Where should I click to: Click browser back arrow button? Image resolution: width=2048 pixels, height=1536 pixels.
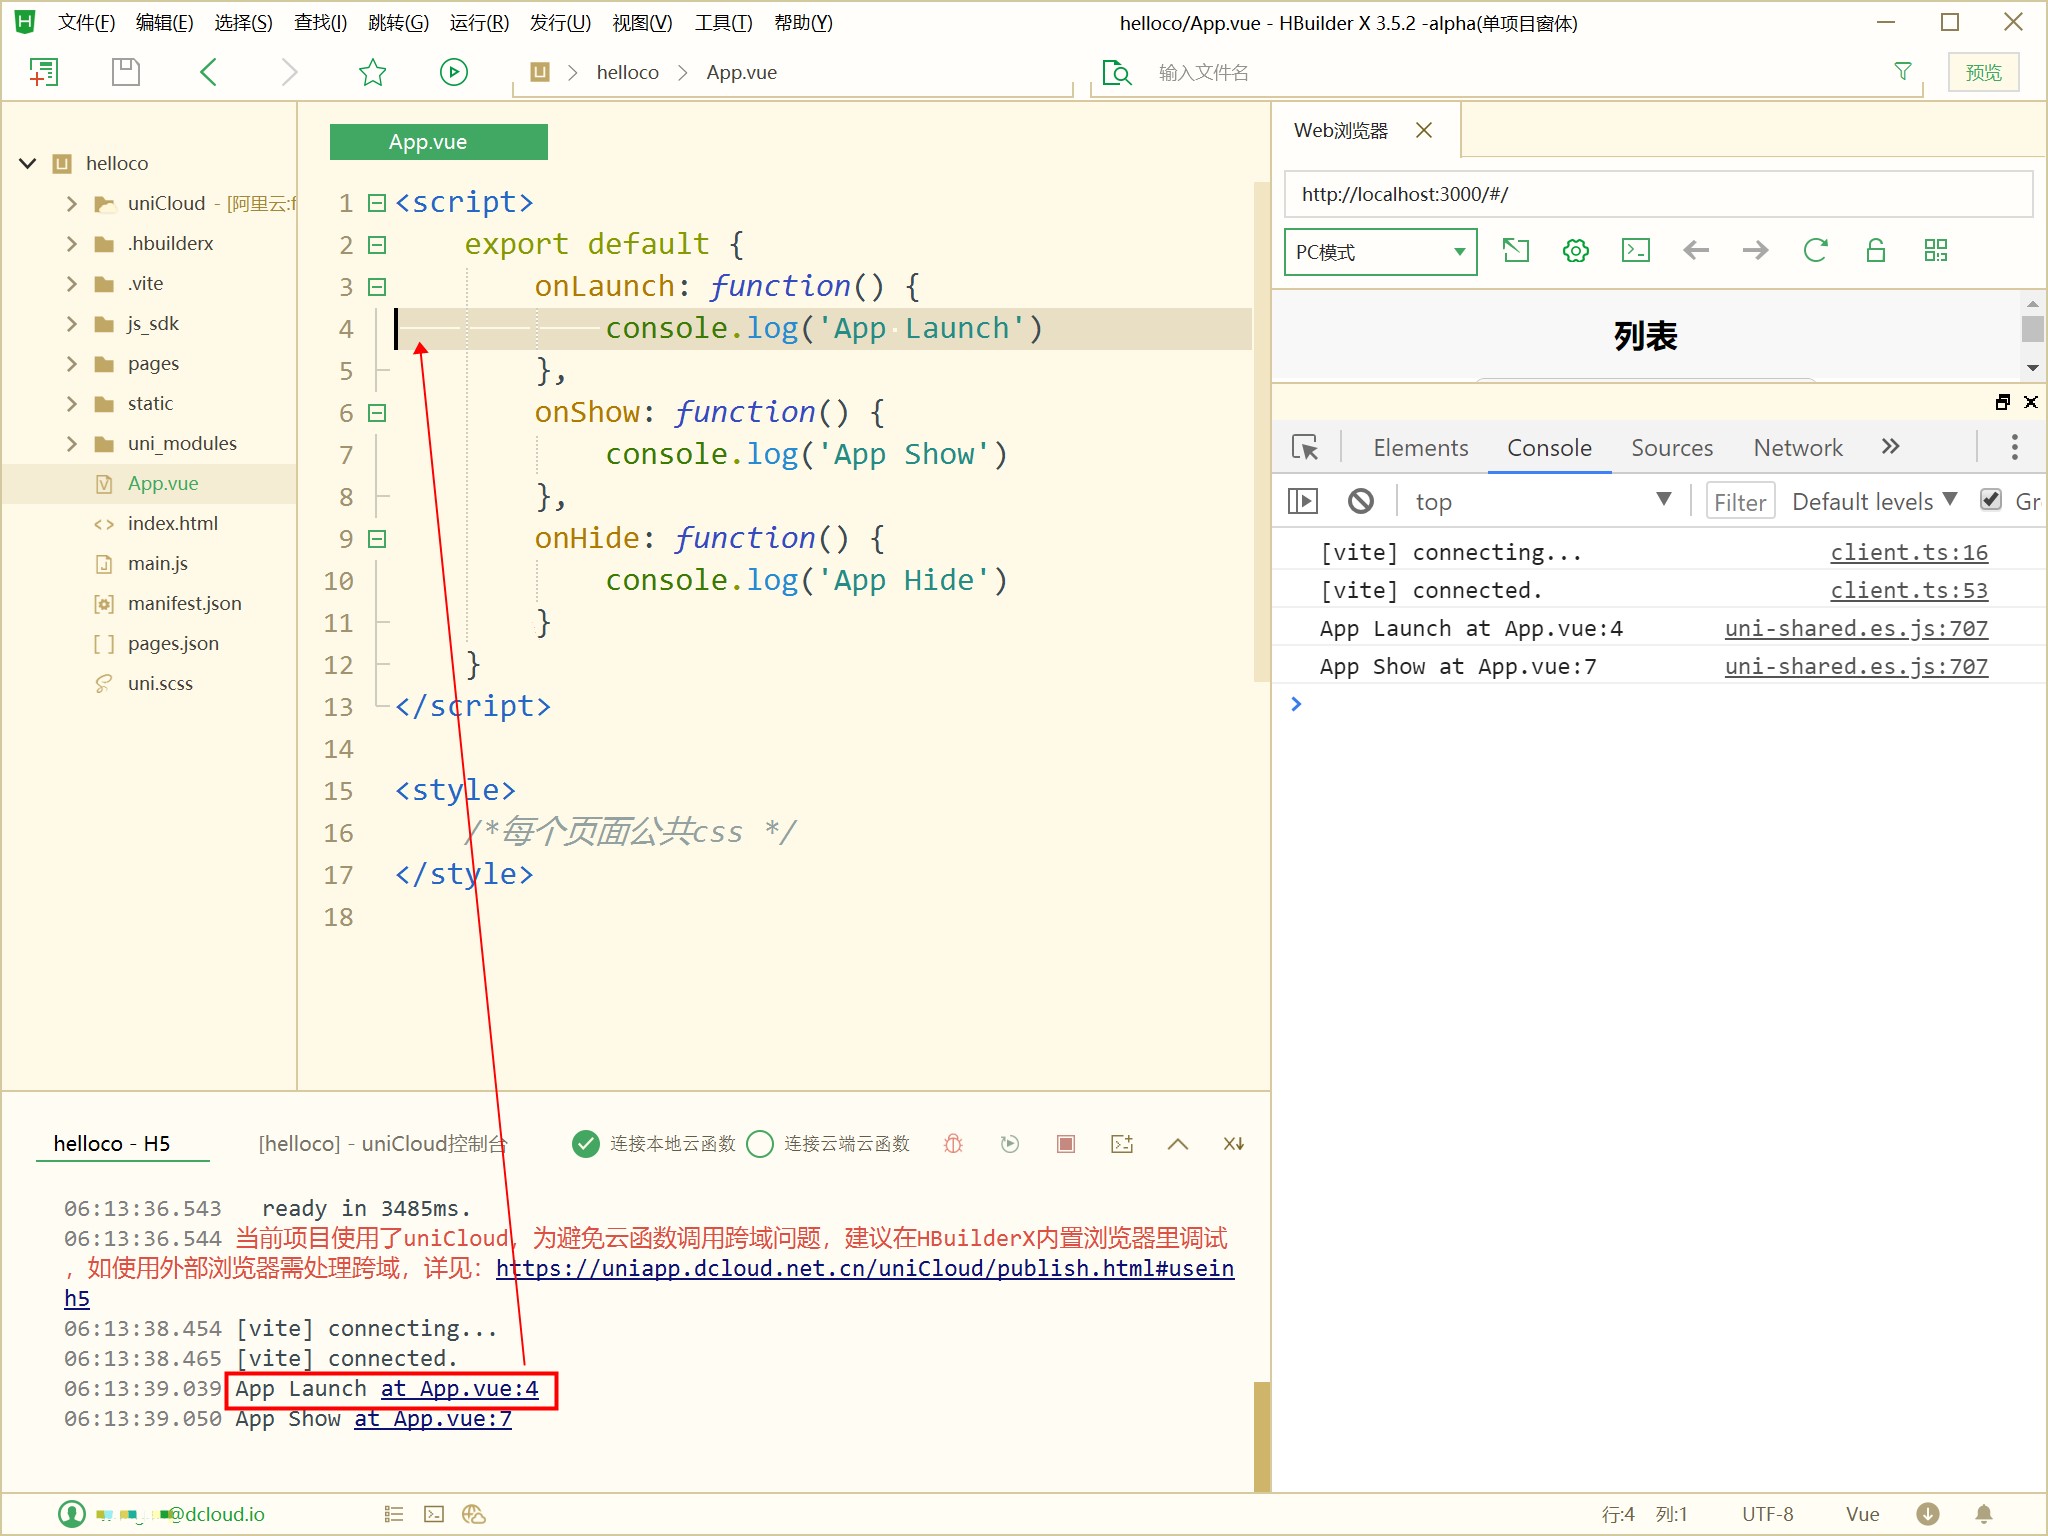click(x=1696, y=250)
